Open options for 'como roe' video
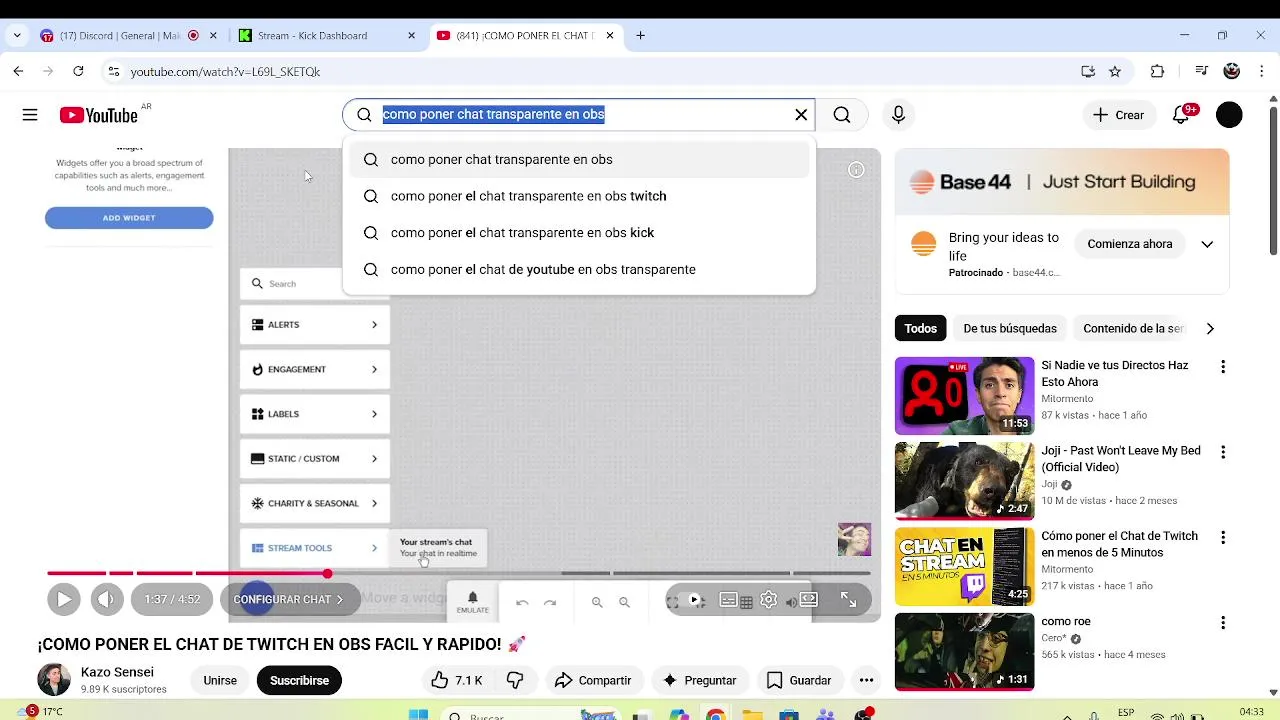The height and width of the screenshot is (720, 1280). click(1222, 623)
